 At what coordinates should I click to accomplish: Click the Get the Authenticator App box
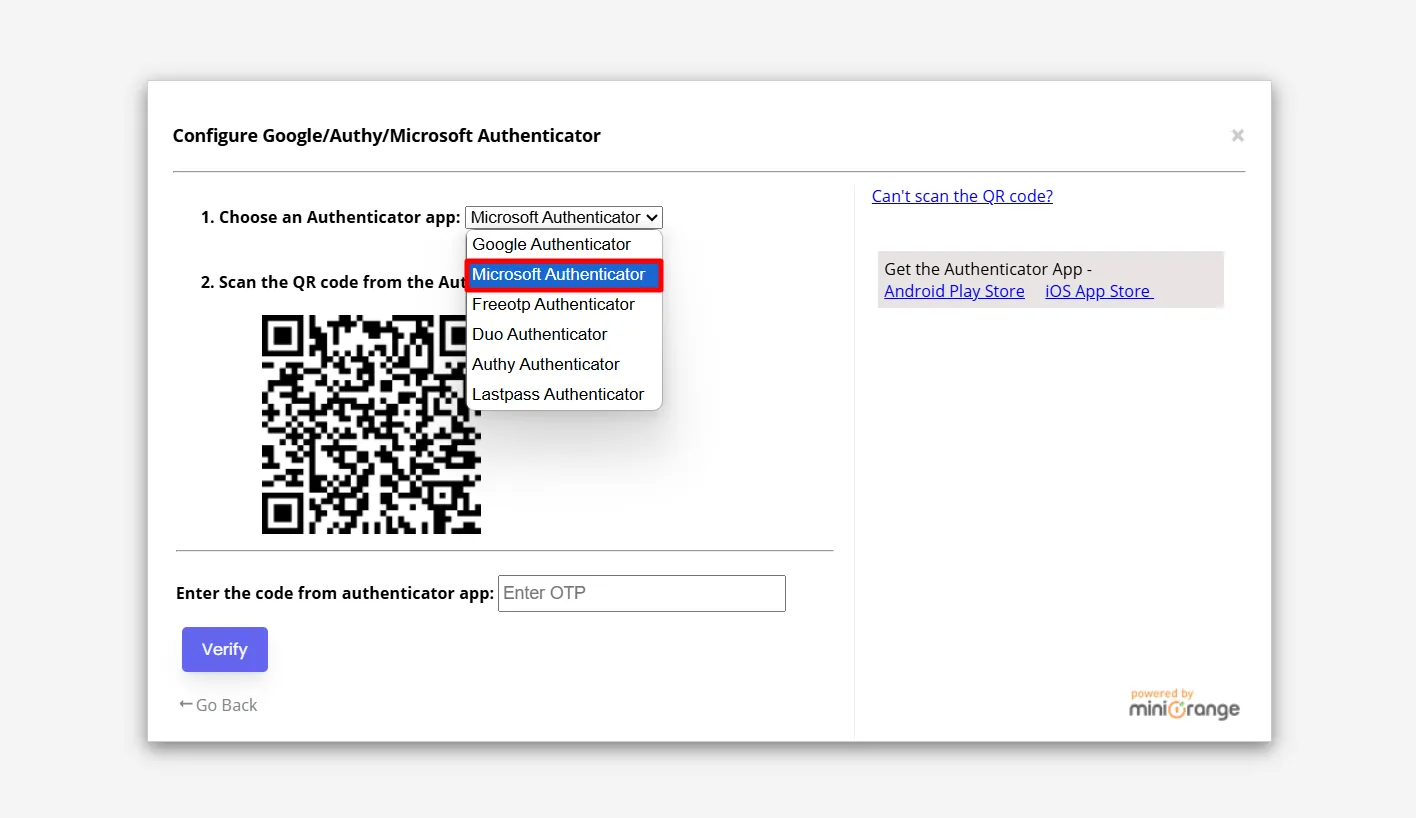[1050, 279]
